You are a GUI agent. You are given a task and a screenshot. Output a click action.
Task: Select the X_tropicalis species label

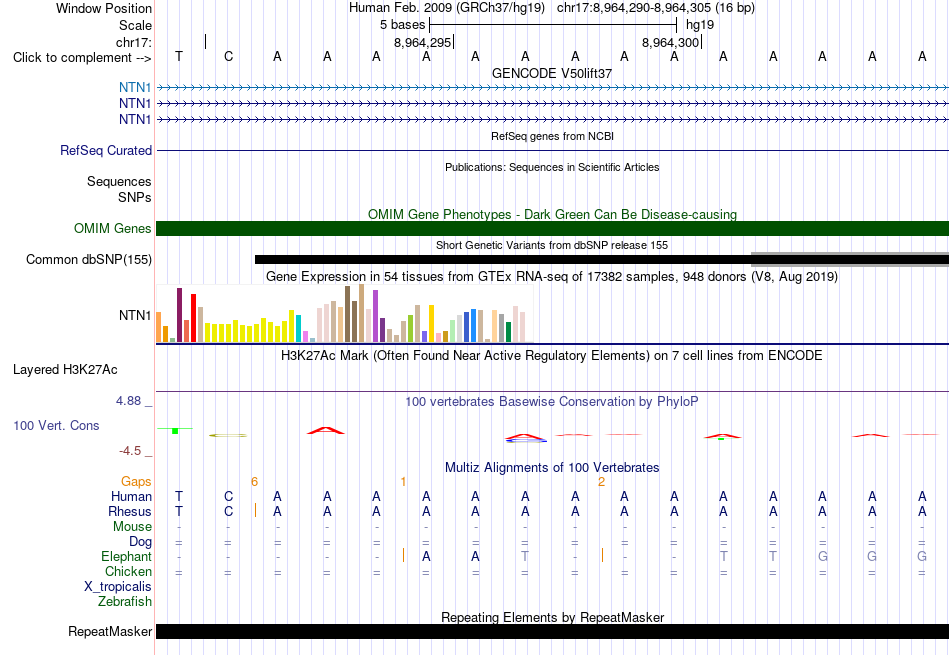tap(118, 587)
